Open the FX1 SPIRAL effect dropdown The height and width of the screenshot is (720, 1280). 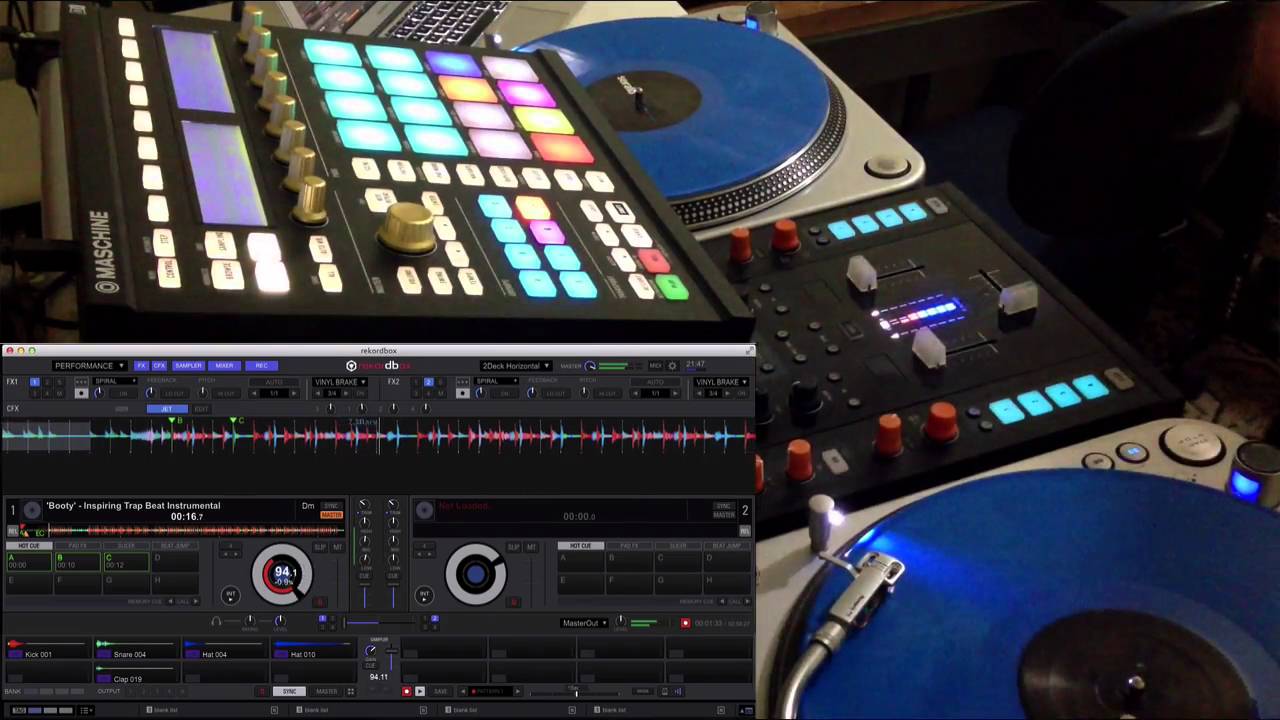pos(115,381)
